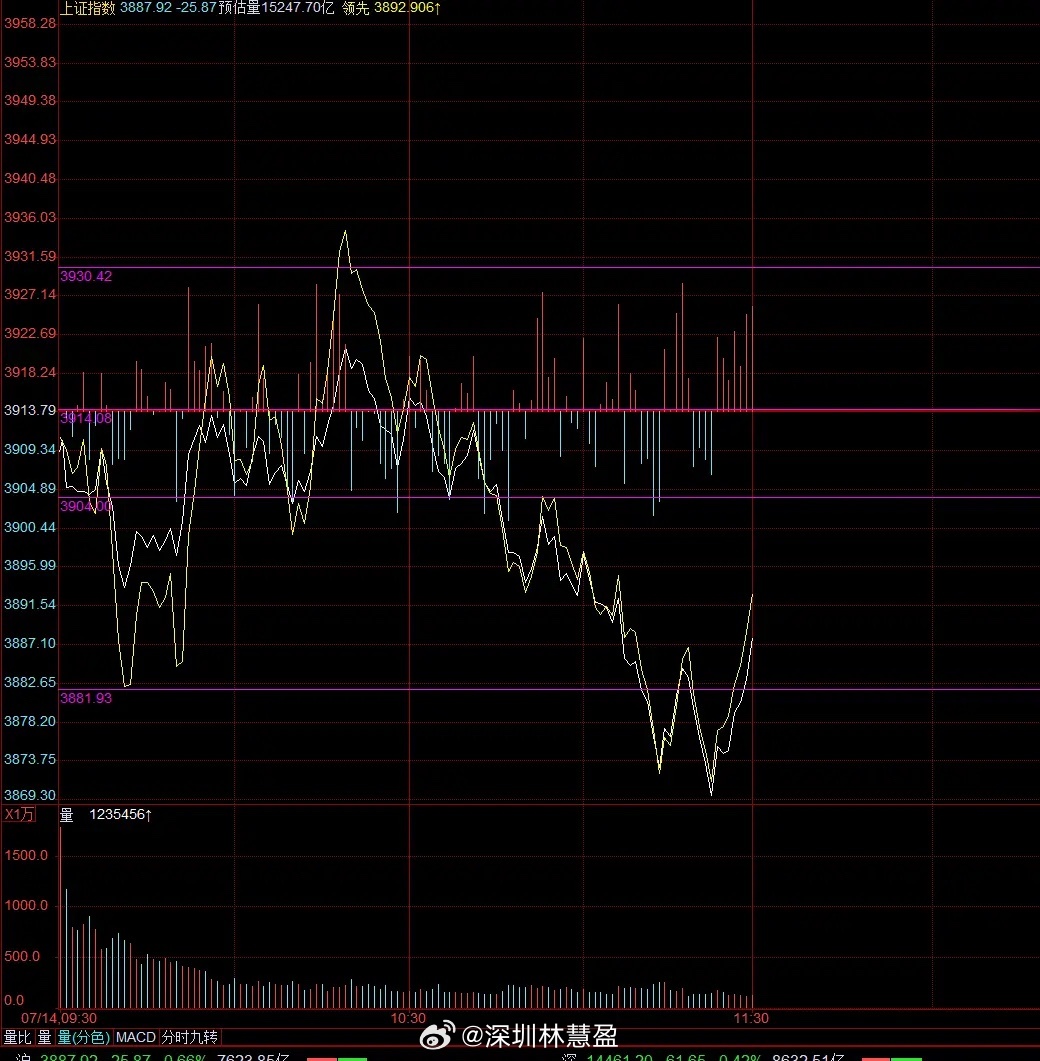This screenshot has width=1040, height=1061.
Task: Switch to the 量比 indicator tab
Action: coord(18,1037)
